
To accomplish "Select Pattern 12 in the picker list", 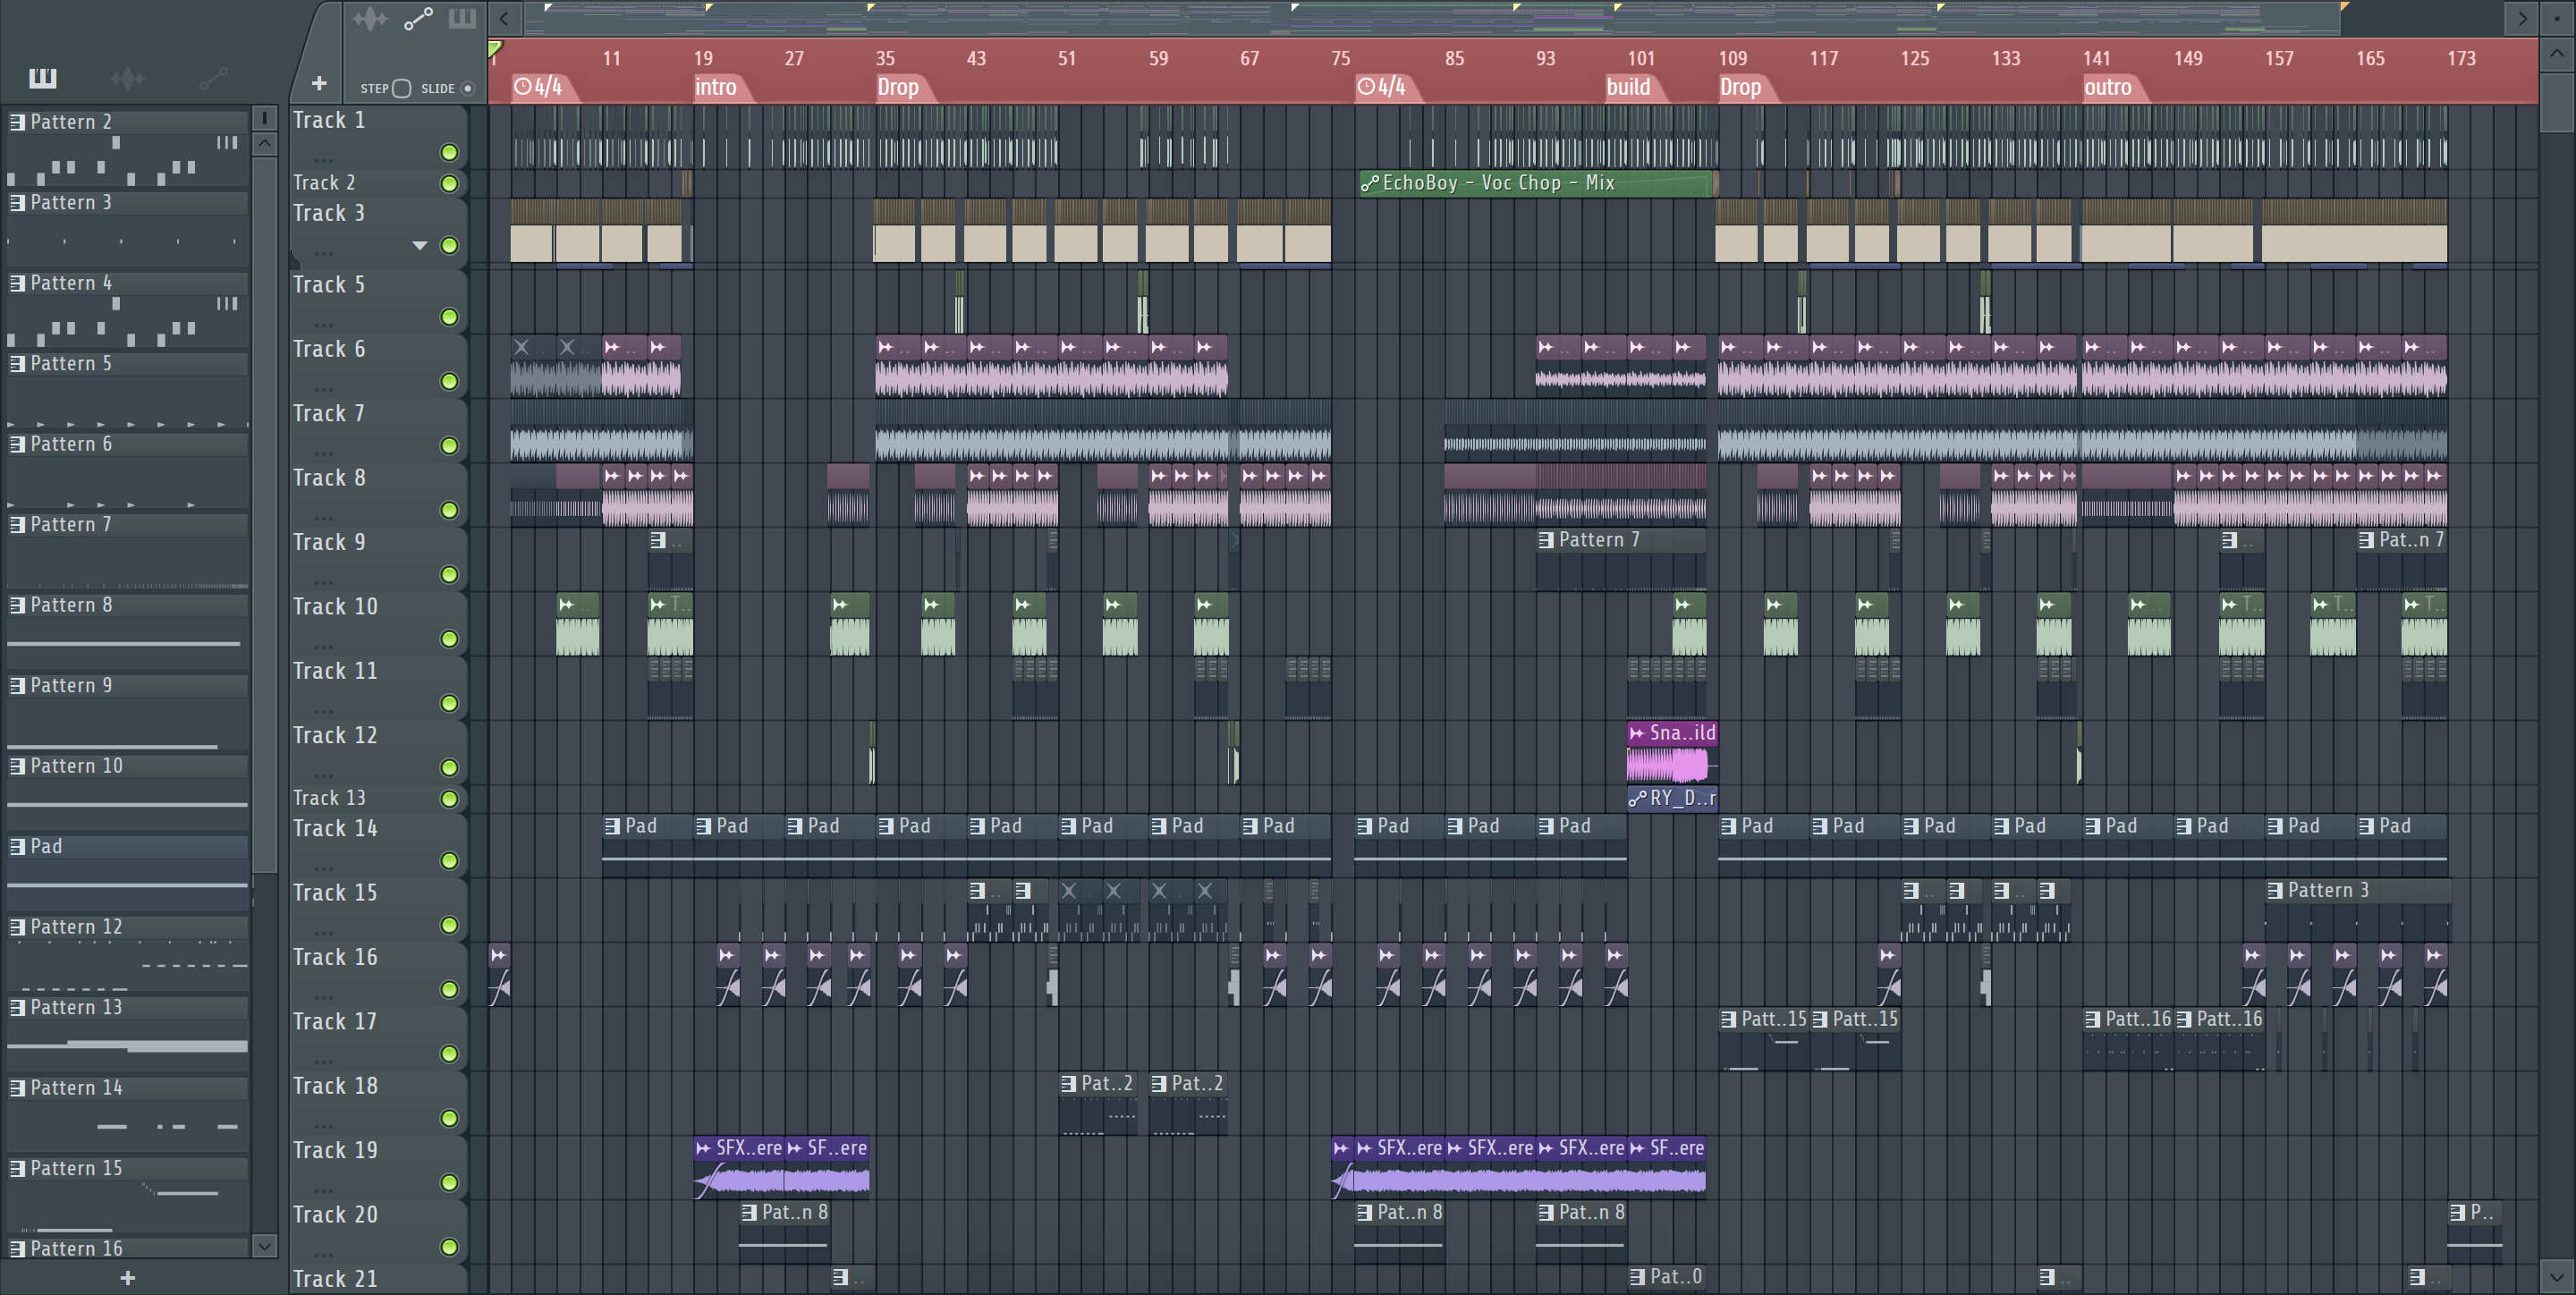I will [127, 927].
